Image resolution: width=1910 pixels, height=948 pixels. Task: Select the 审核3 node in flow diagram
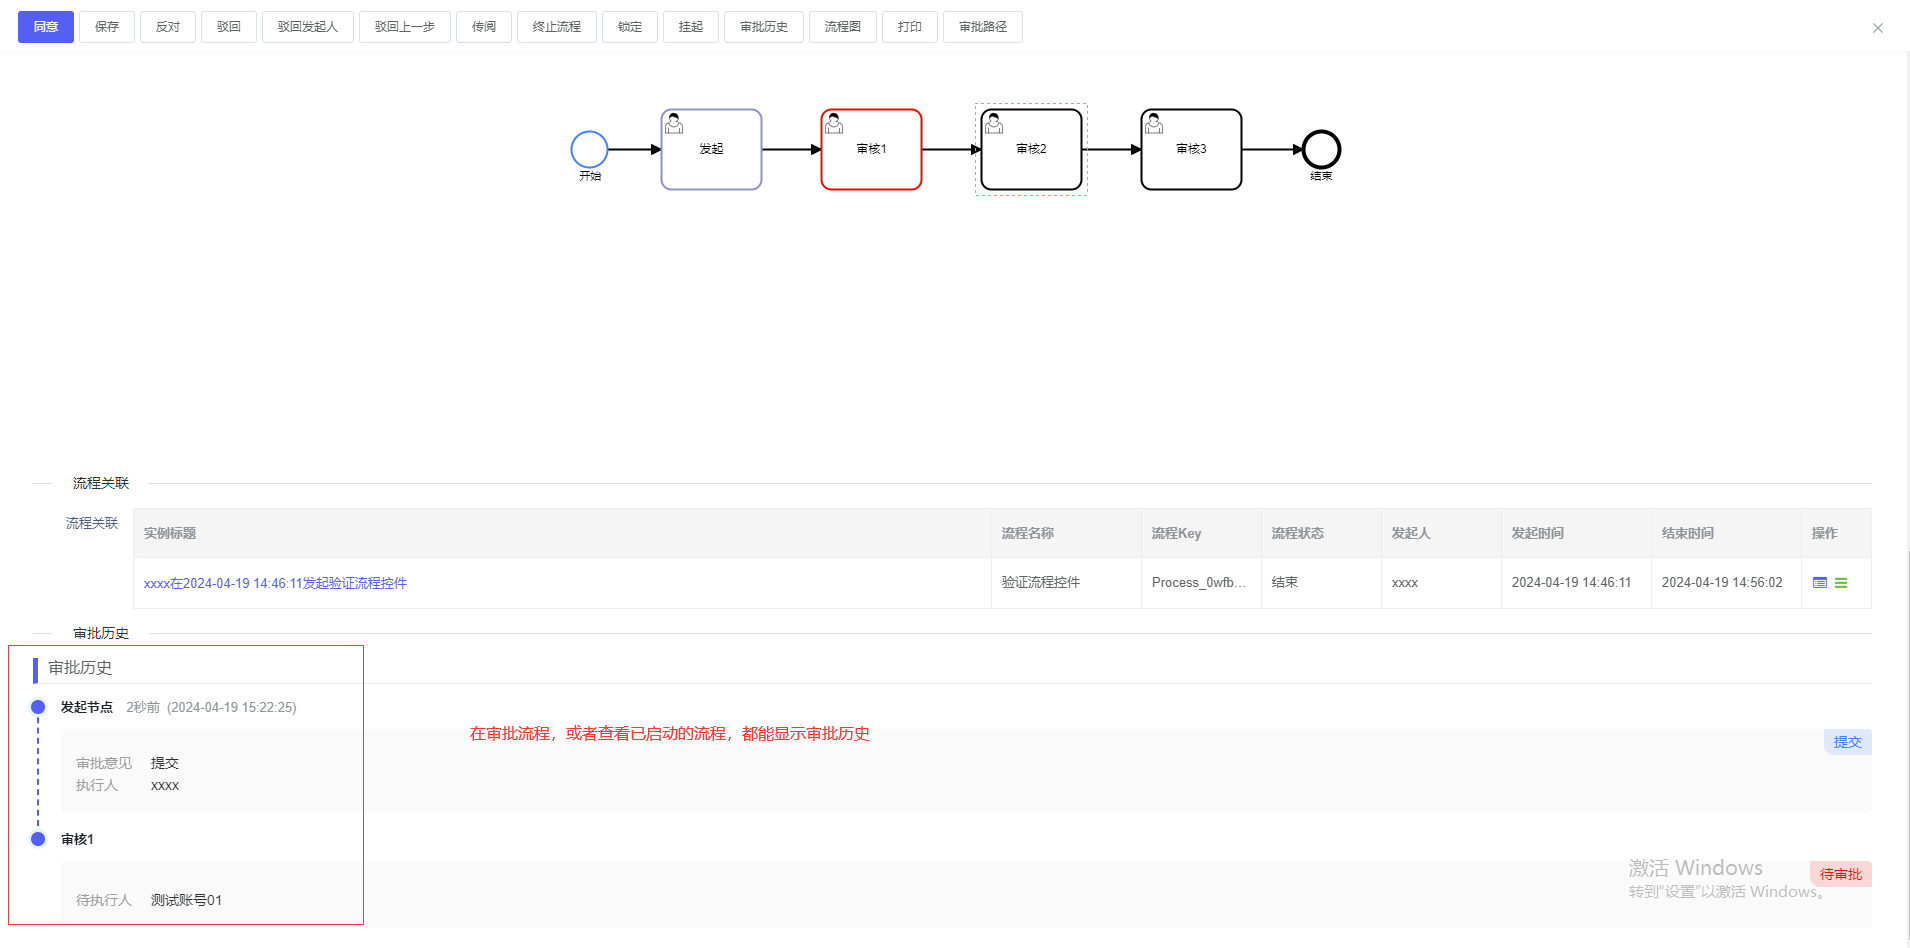1191,149
